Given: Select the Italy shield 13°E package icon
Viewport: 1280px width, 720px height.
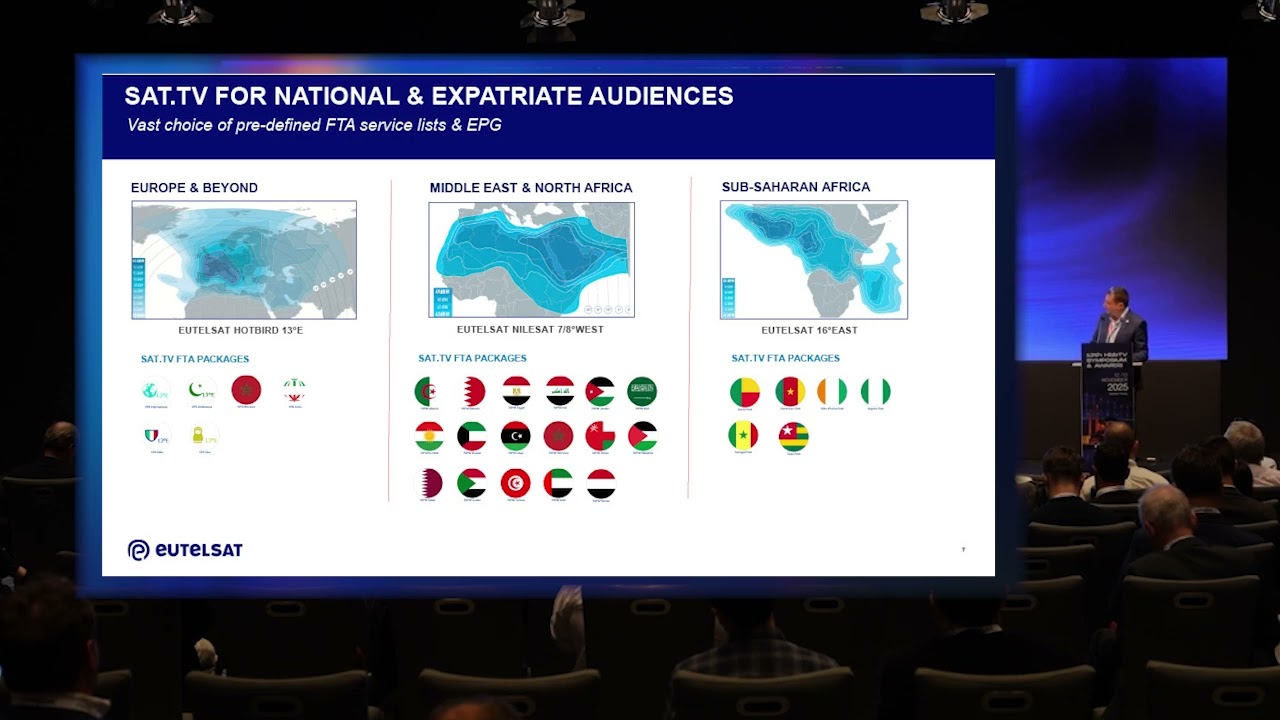Looking at the screenshot, I should pyautogui.click(x=155, y=435).
